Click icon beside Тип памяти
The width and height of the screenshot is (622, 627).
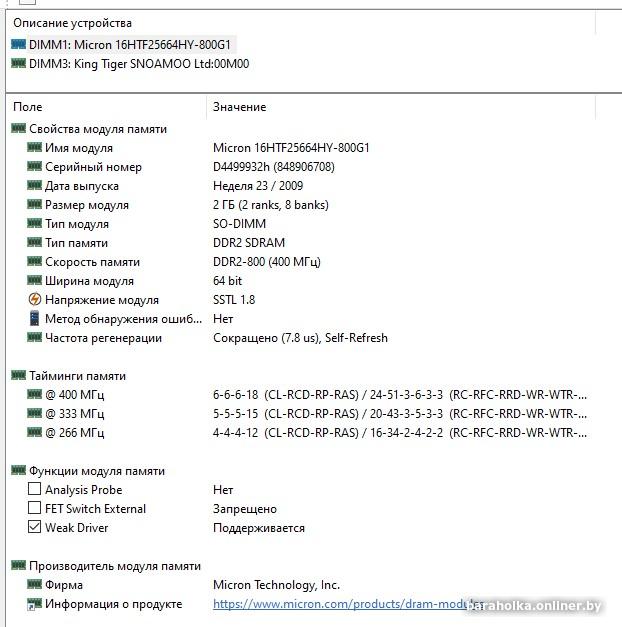click(x=34, y=242)
